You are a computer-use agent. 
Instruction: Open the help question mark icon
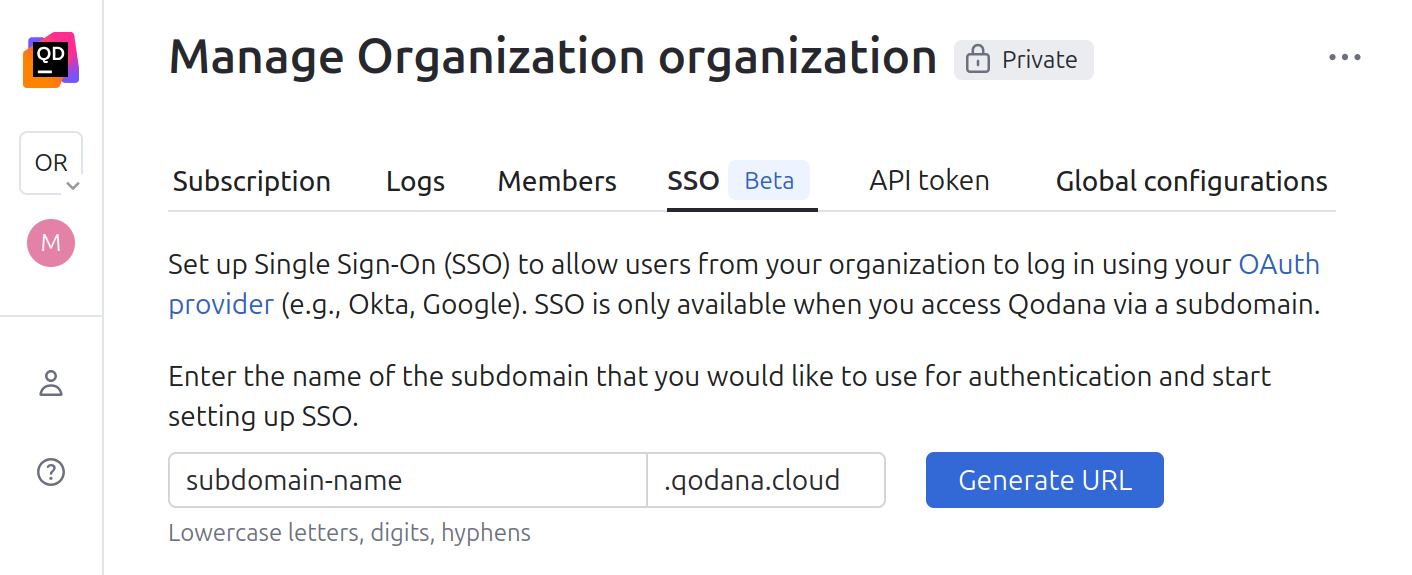pyautogui.click(x=51, y=471)
